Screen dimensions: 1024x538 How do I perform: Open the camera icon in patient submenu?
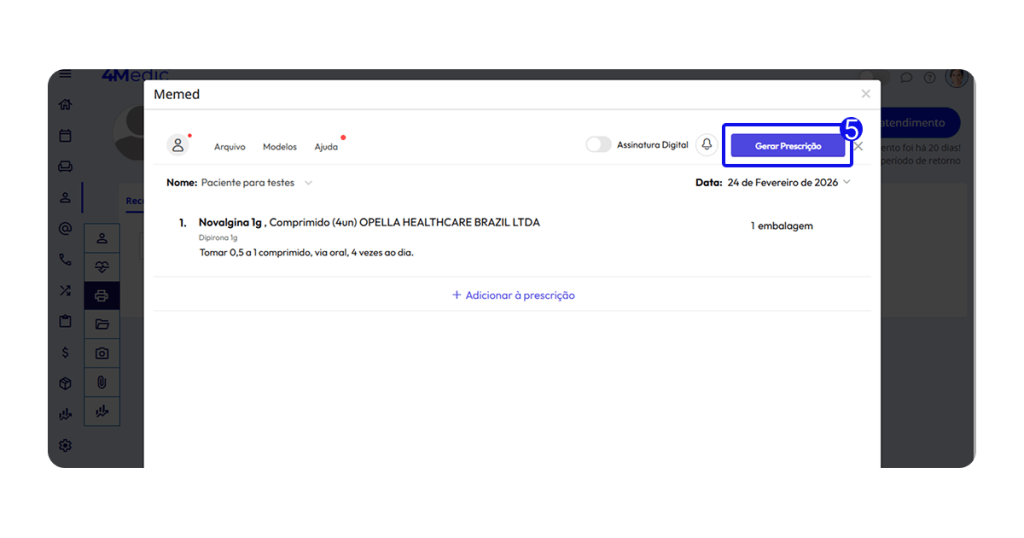tap(102, 353)
